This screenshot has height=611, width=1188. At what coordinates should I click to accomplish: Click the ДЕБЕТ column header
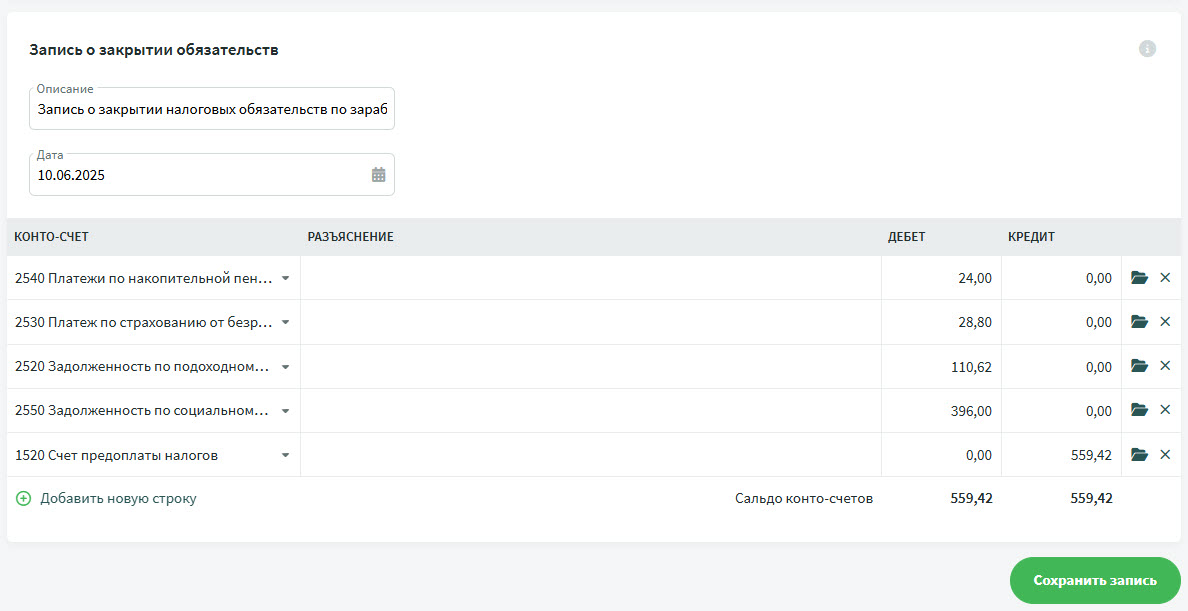click(x=907, y=237)
